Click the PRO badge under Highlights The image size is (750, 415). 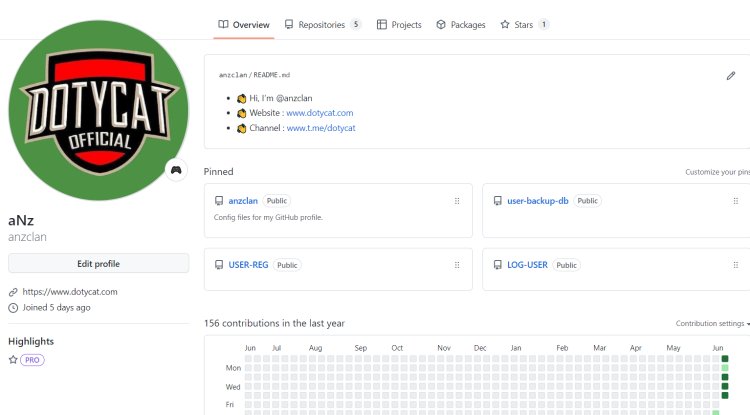point(32,359)
